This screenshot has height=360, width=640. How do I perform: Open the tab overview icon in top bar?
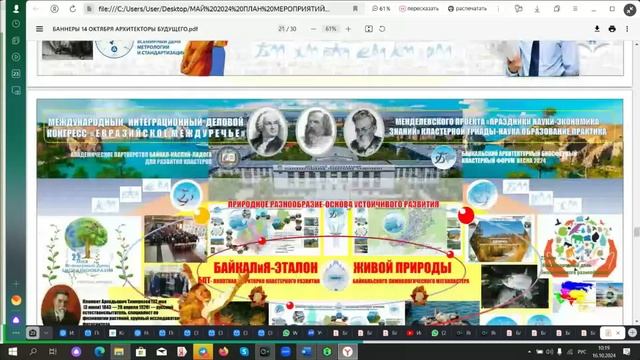(557, 9)
